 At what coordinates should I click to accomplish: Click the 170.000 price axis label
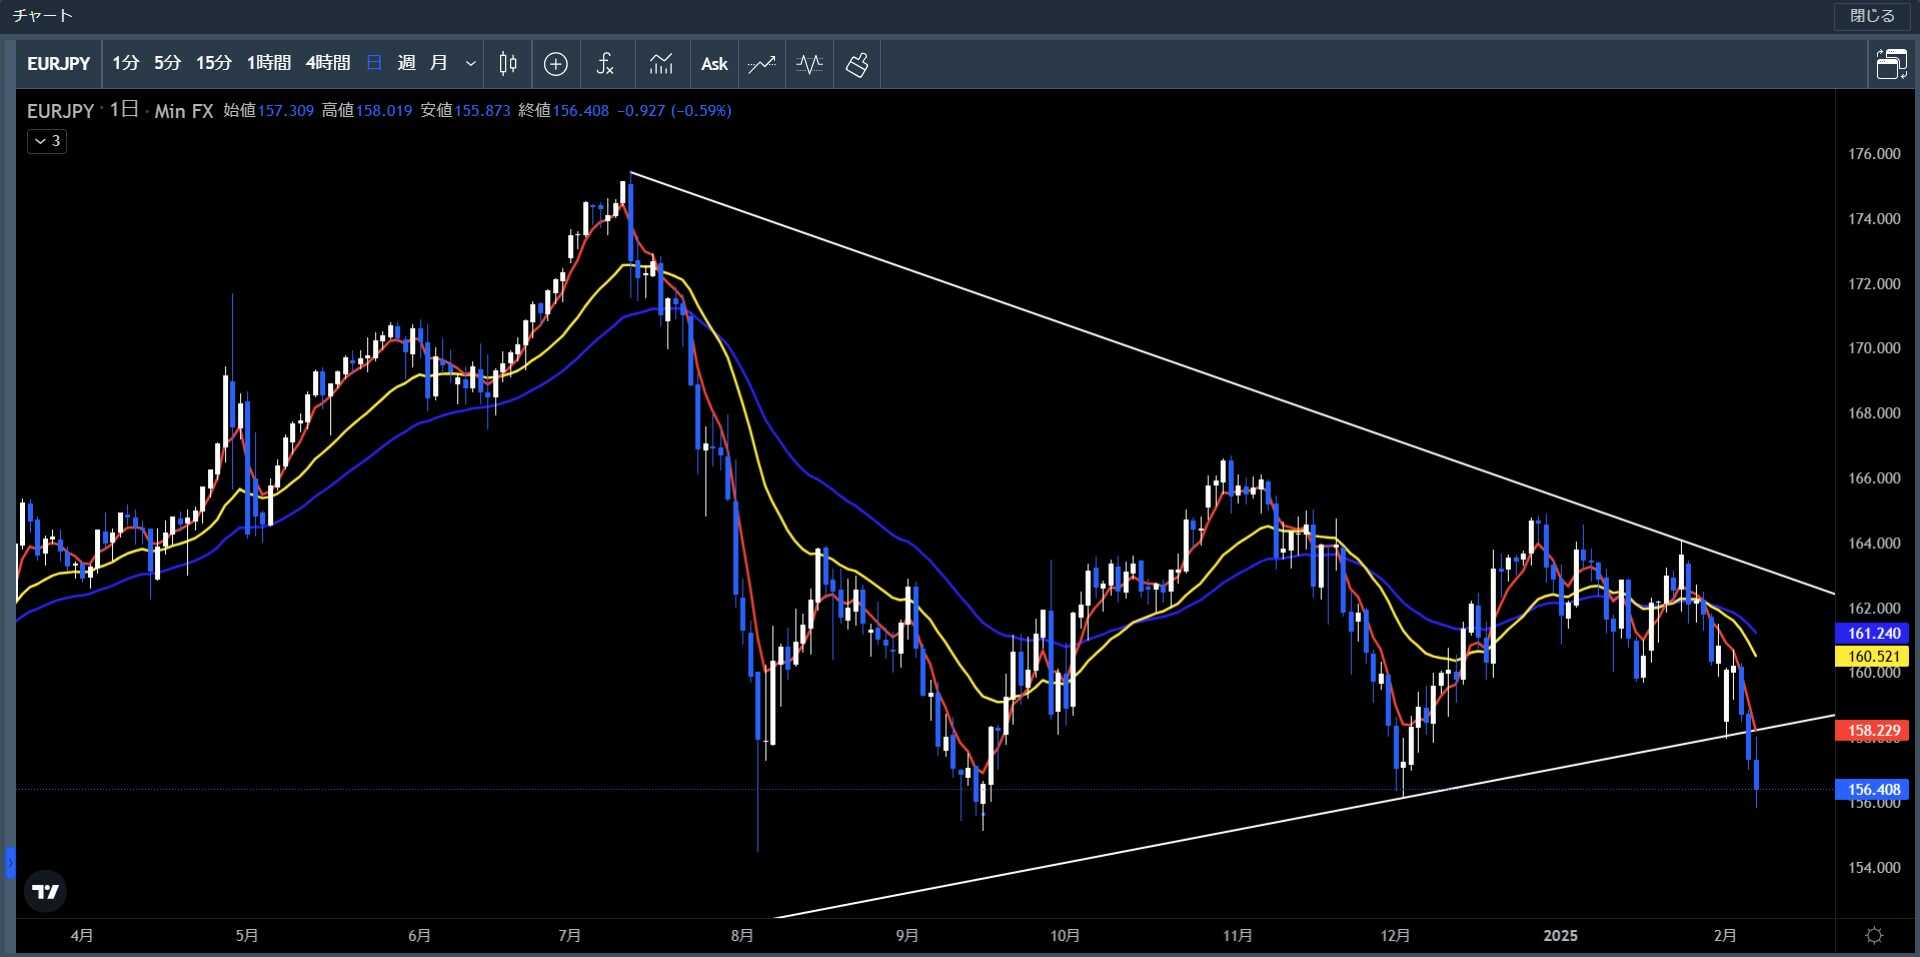coord(1874,348)
